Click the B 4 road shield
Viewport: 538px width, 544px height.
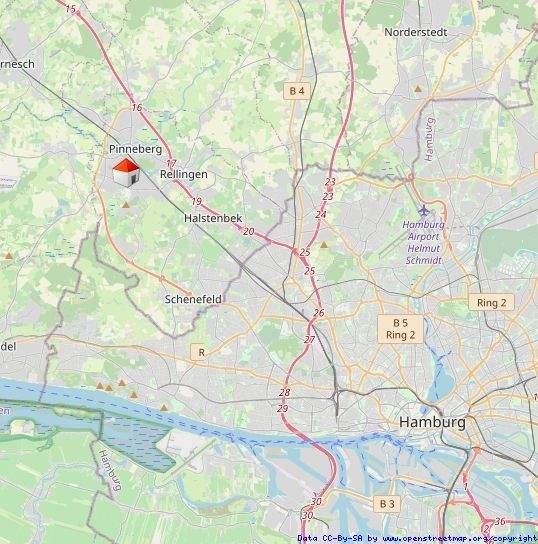(297, 91)
